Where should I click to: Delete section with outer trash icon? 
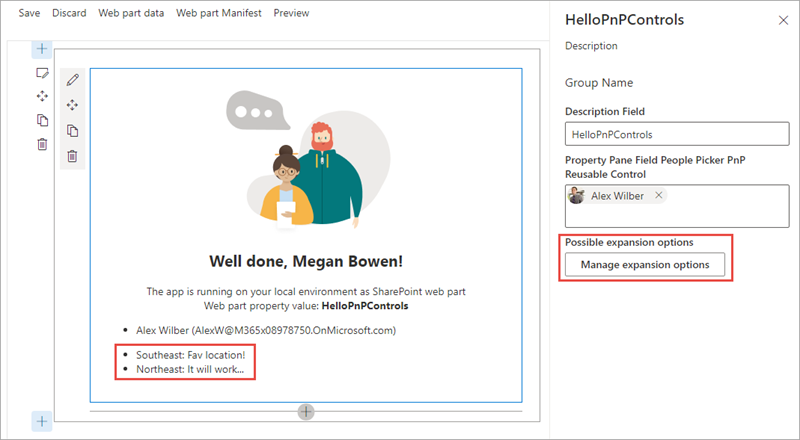[42, 144]
